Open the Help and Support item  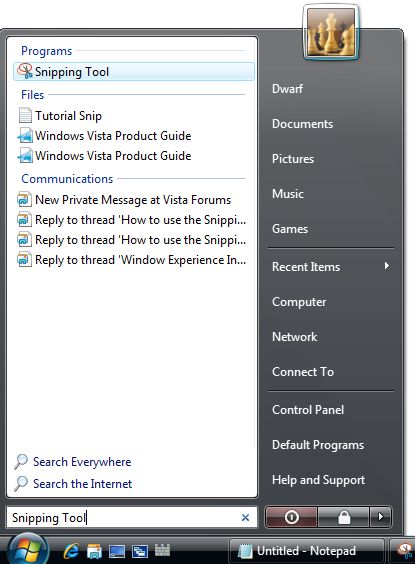tap(318, 480)
